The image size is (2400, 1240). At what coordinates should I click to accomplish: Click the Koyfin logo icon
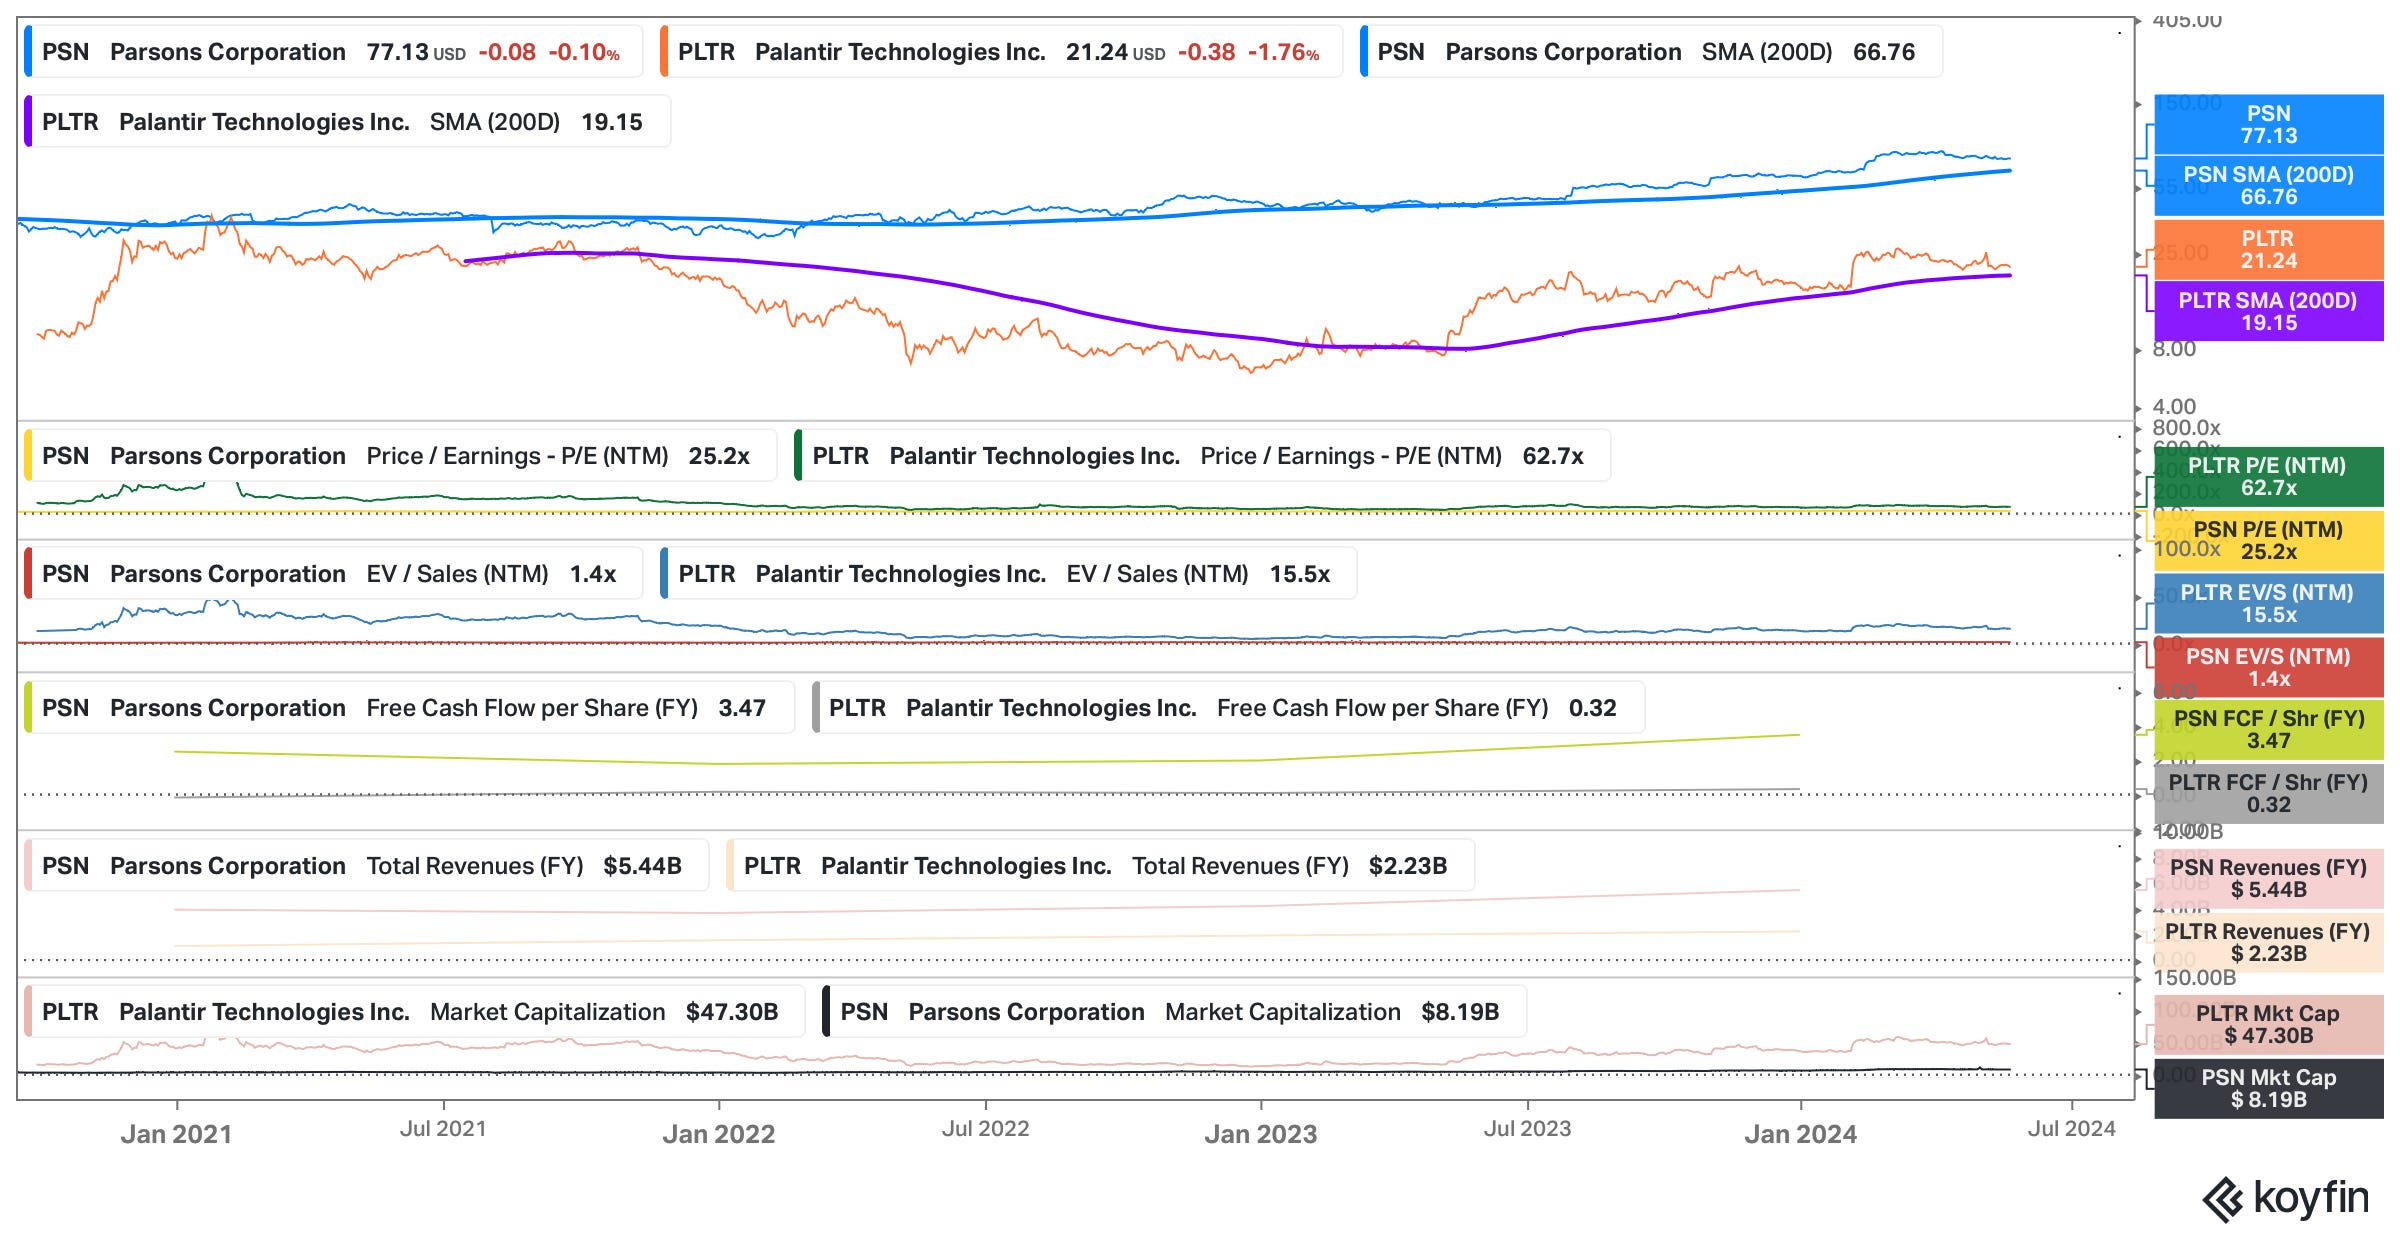click(x=2223, y=1199)
